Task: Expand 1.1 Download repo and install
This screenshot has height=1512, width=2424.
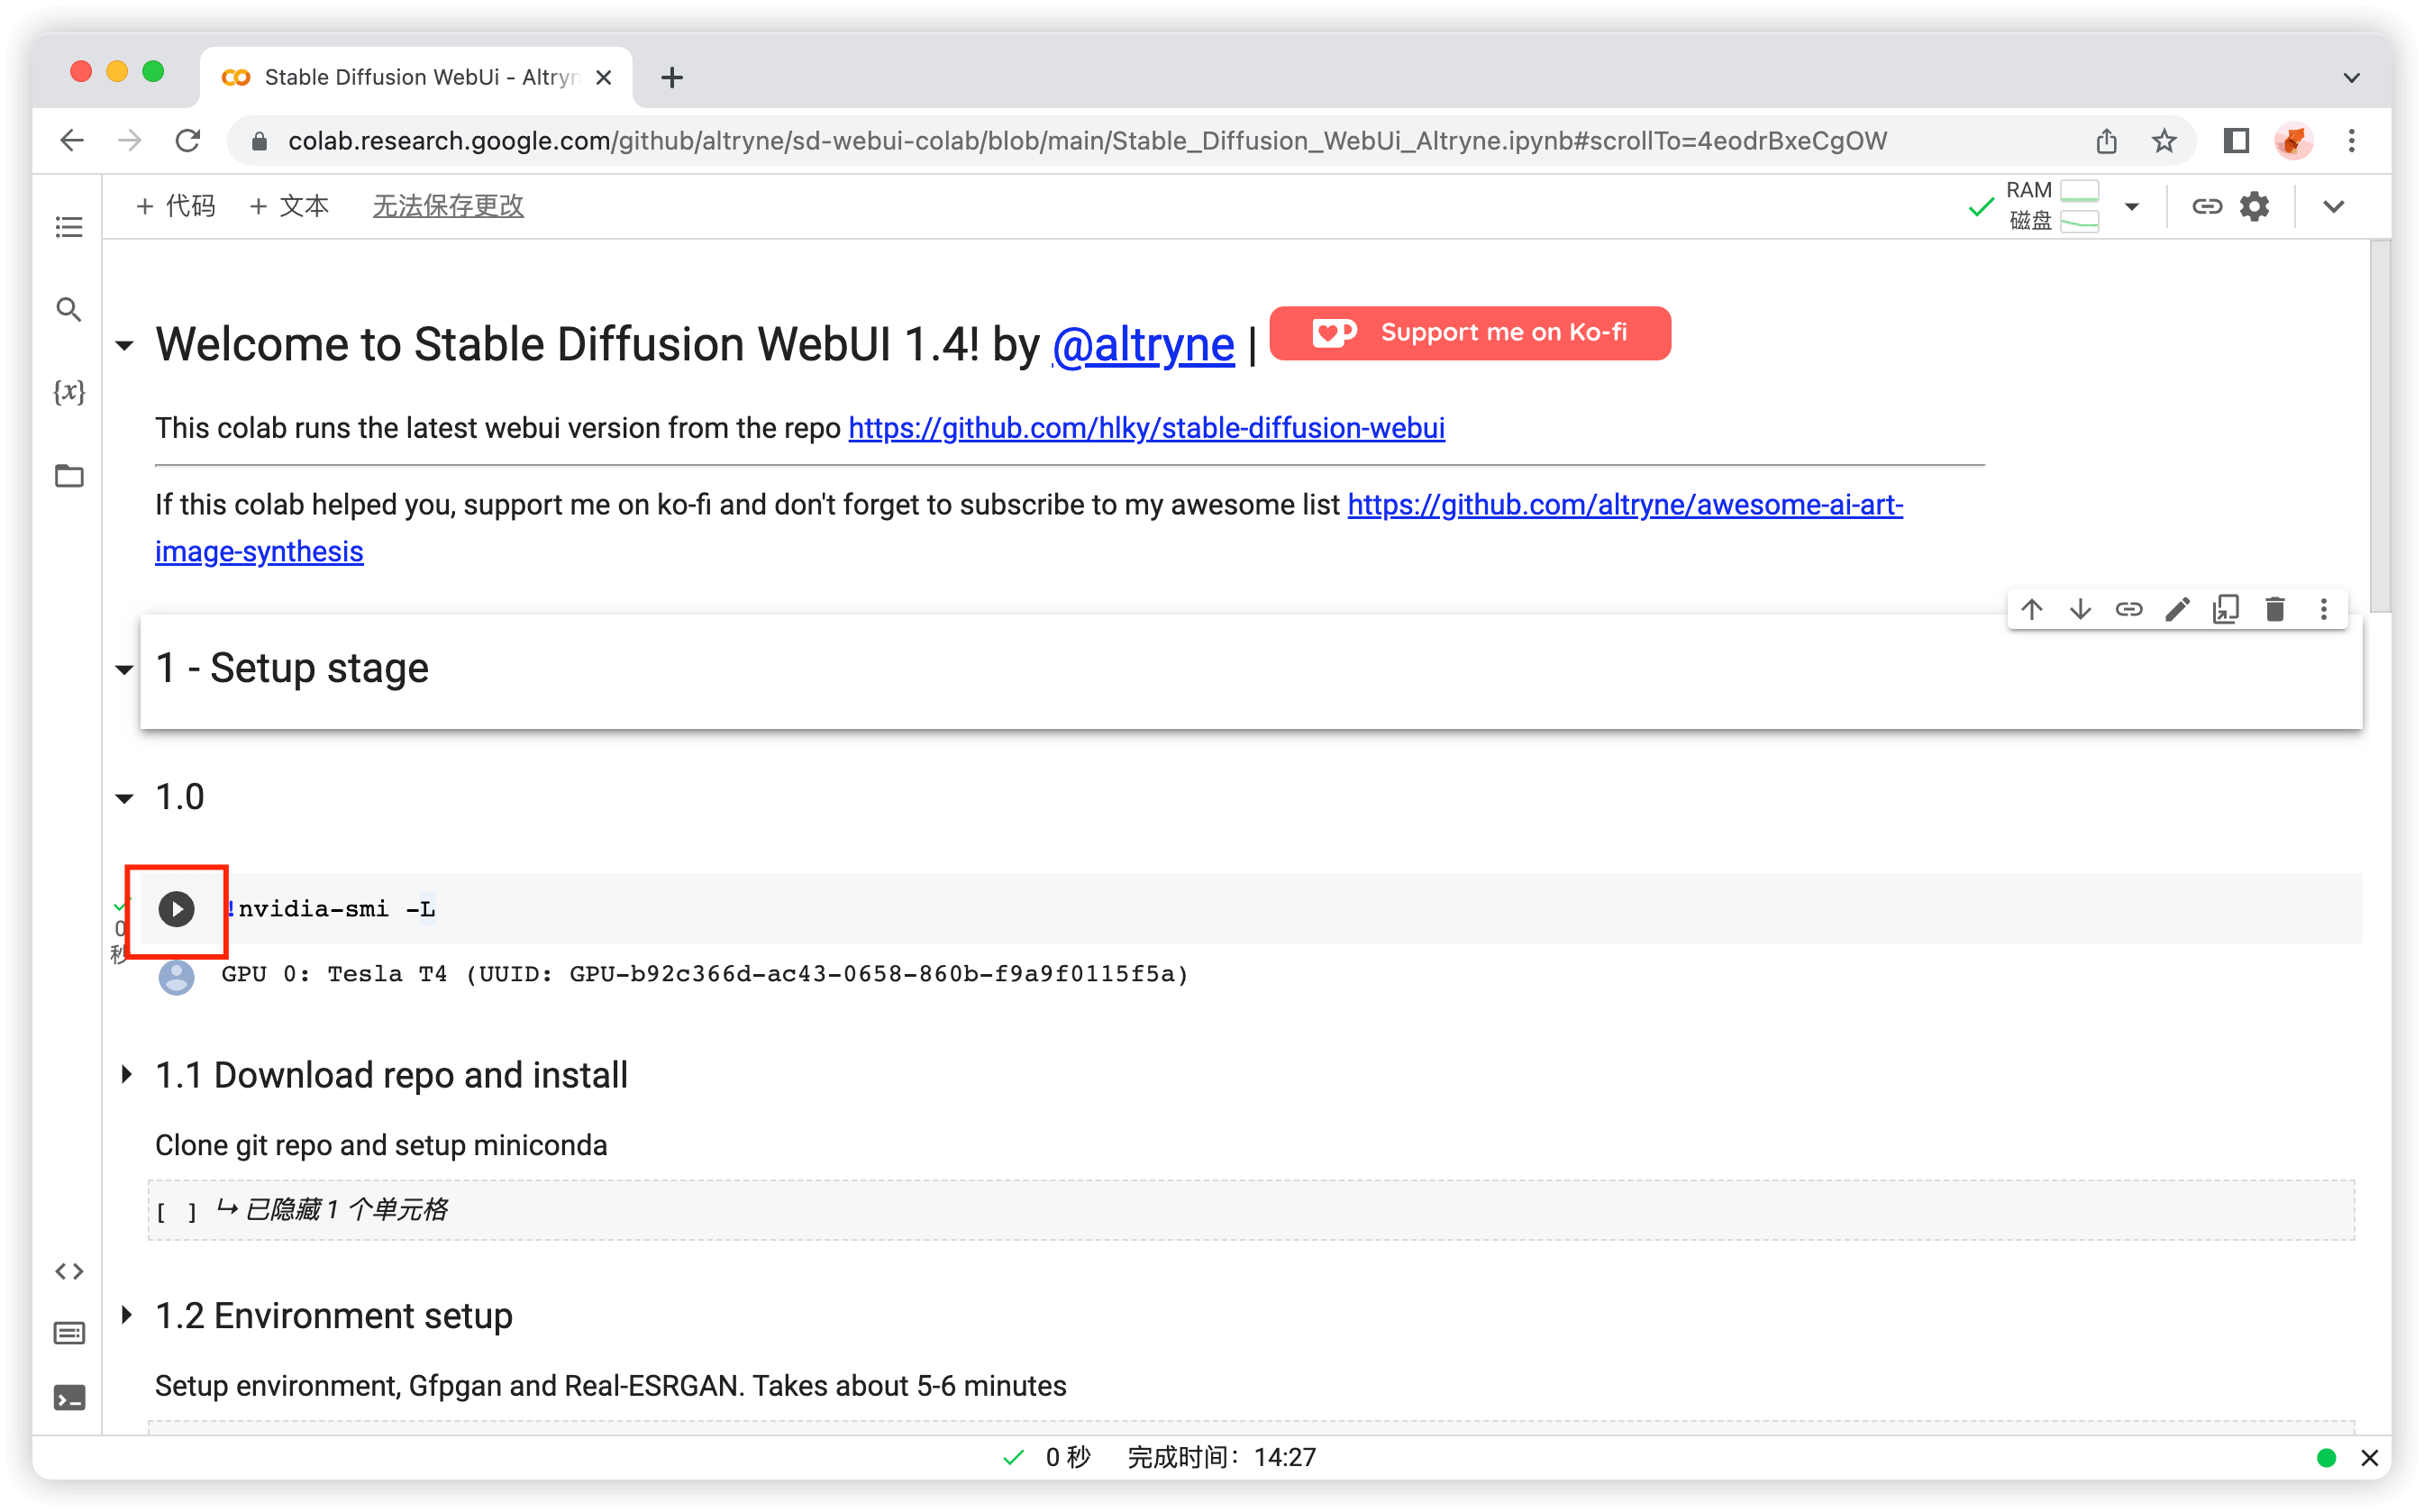Action: [x=126, y=1075]
